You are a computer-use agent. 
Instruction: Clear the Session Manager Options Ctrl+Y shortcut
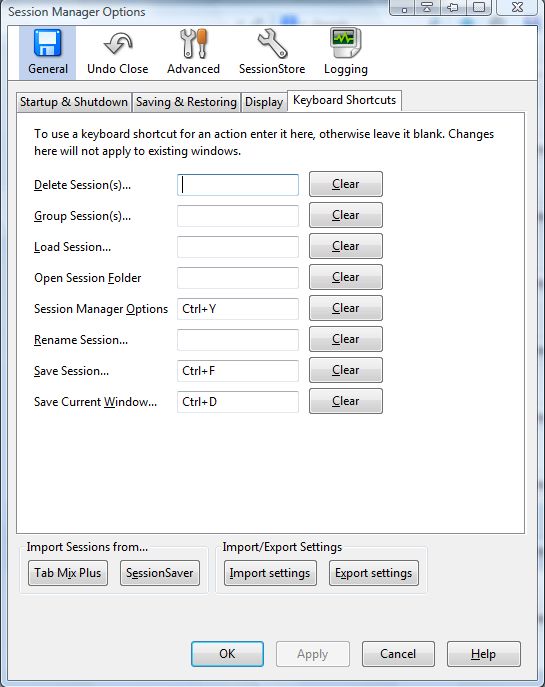(x=346, y=308)
